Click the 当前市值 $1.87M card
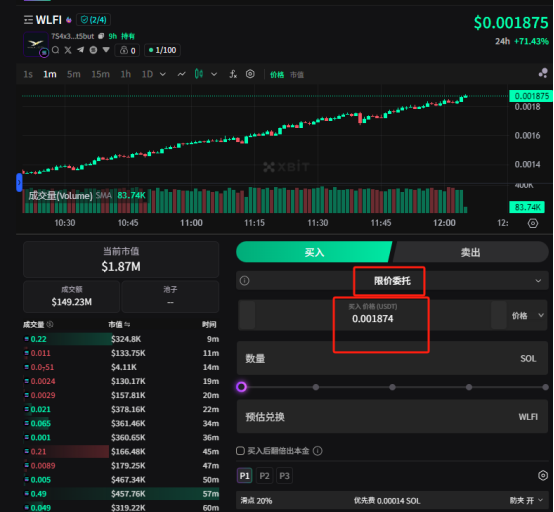The height and width of the screenshot is (512, 554). tap(121, 259)
